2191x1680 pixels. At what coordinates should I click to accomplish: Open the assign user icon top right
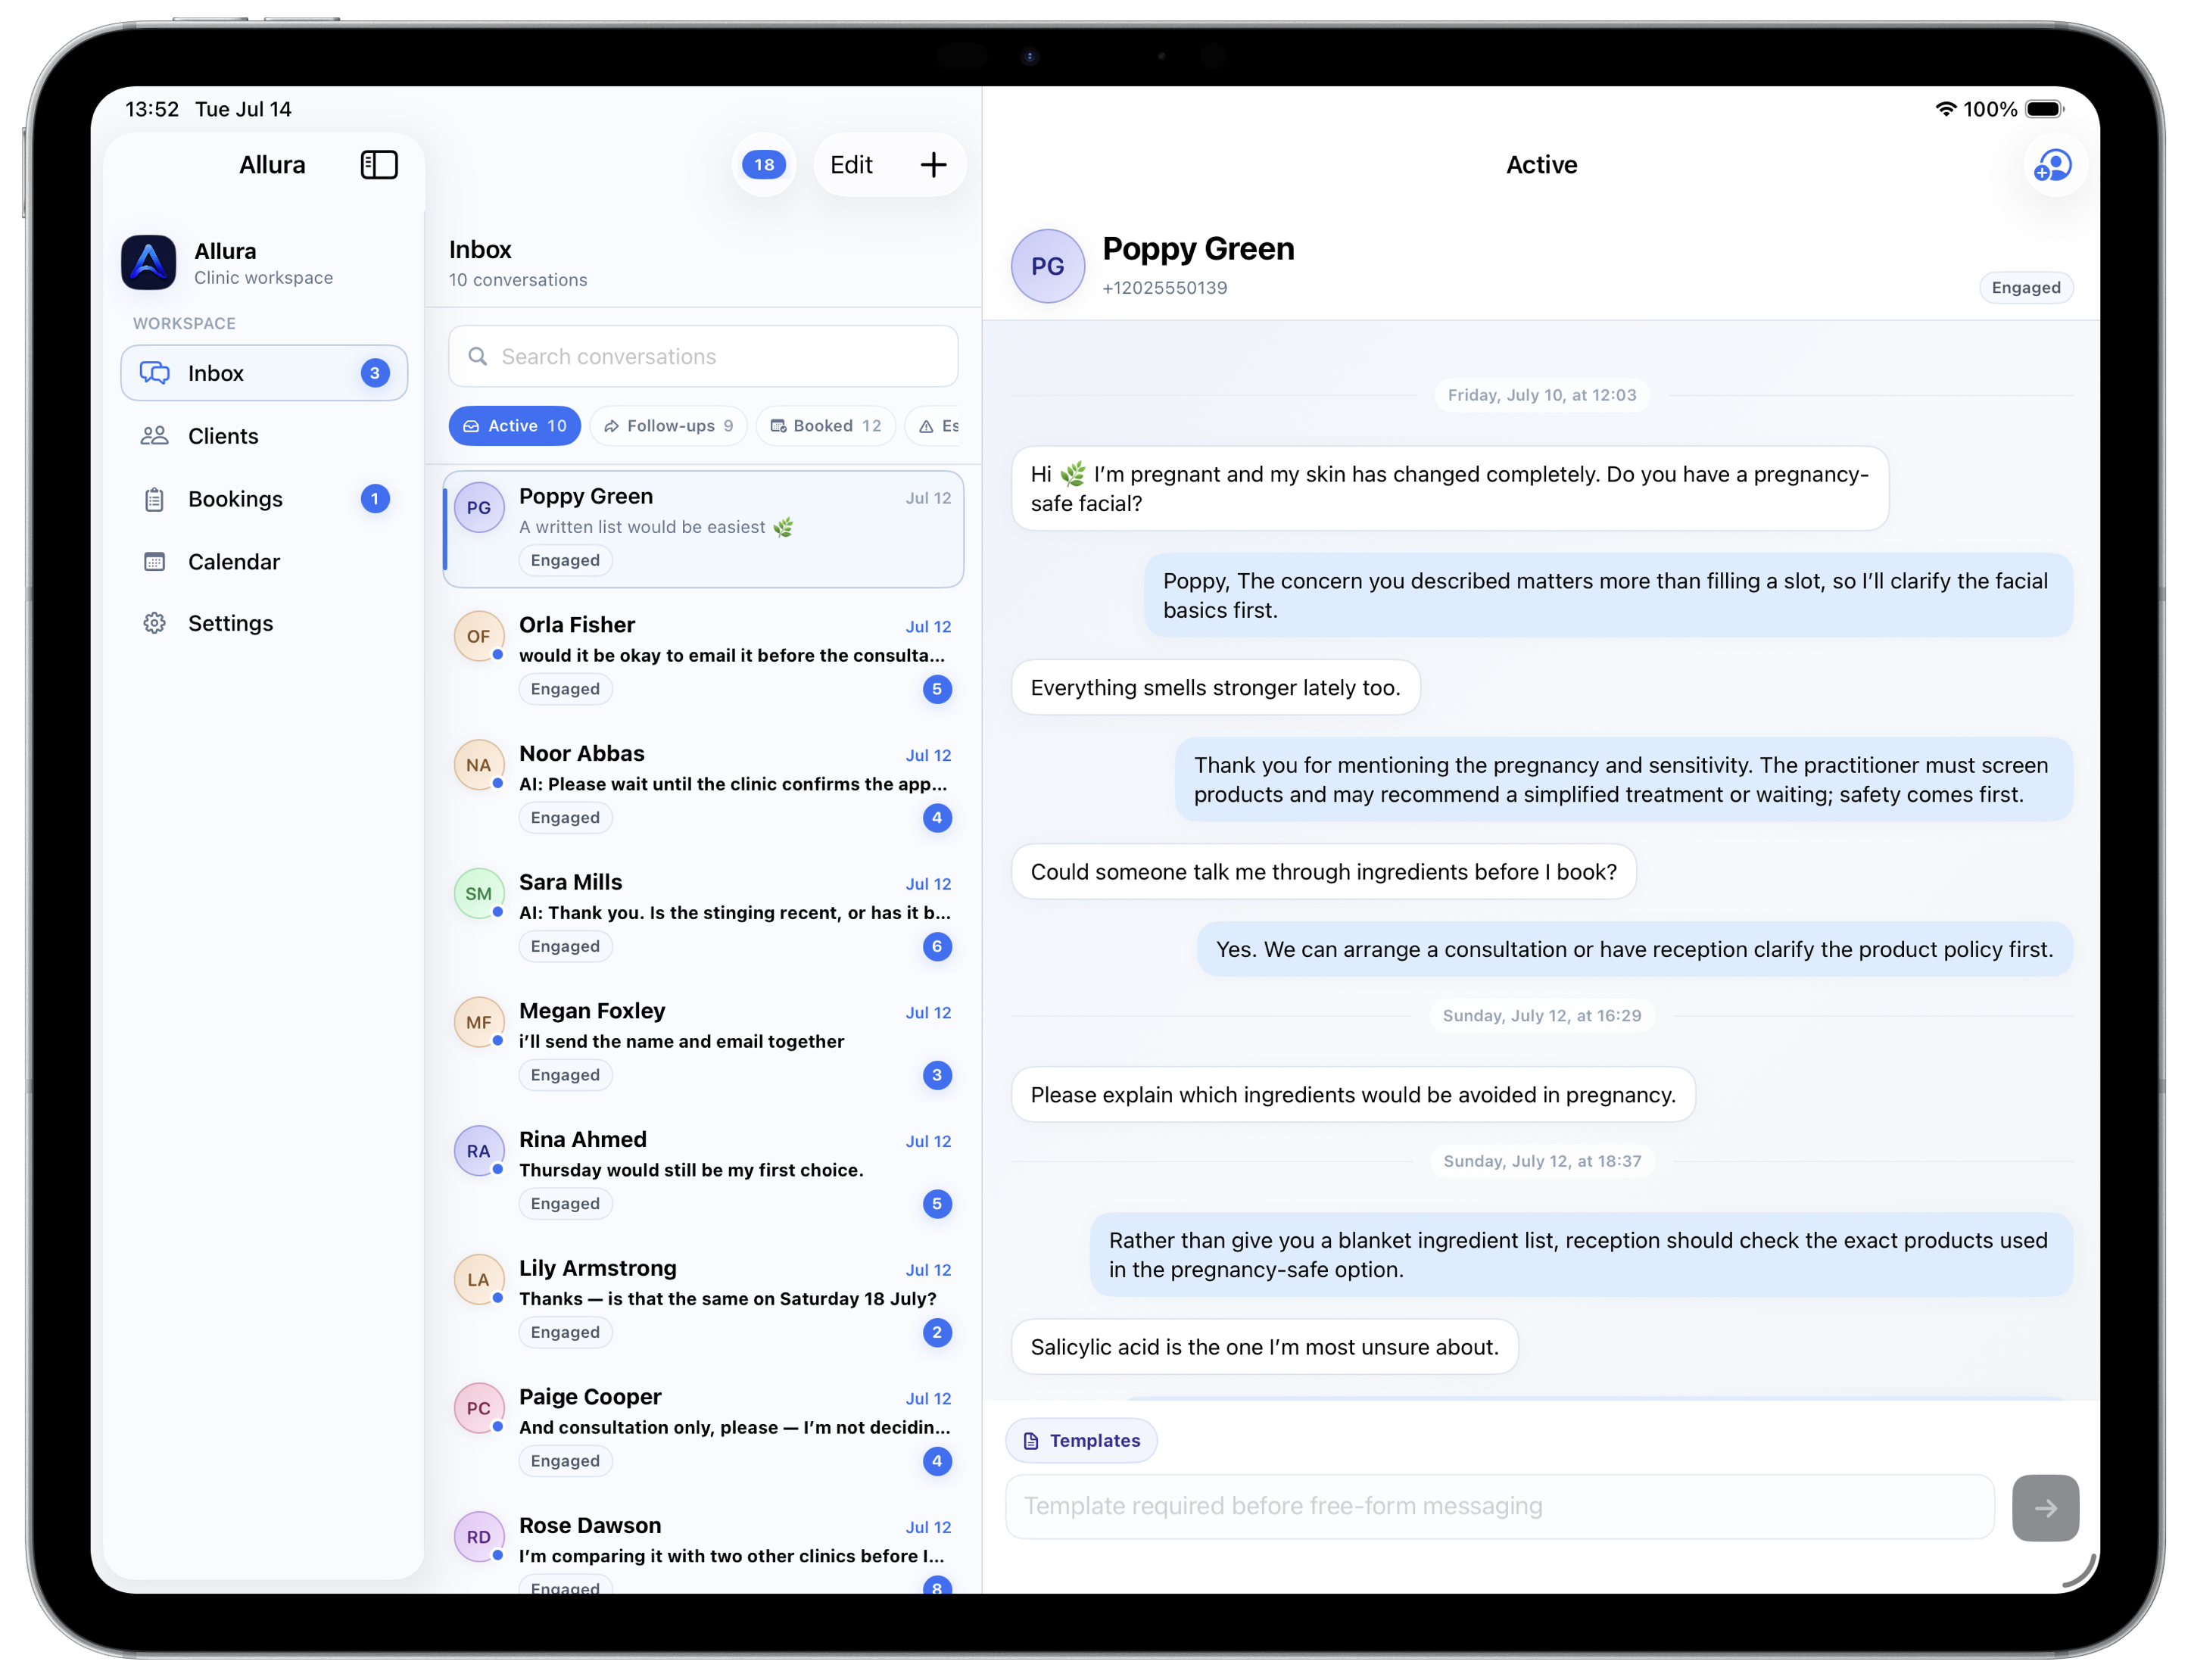click(2053, 165)
